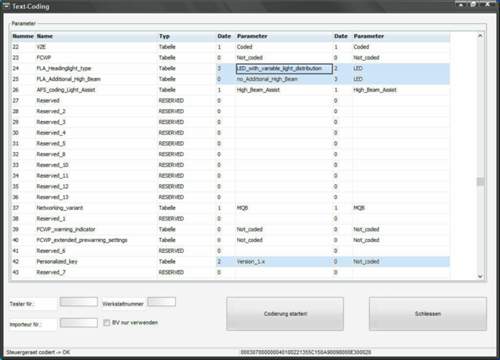Select the FCWP row number 23
Viewport: 500px width, 360px height.
[x=16, y=58]
